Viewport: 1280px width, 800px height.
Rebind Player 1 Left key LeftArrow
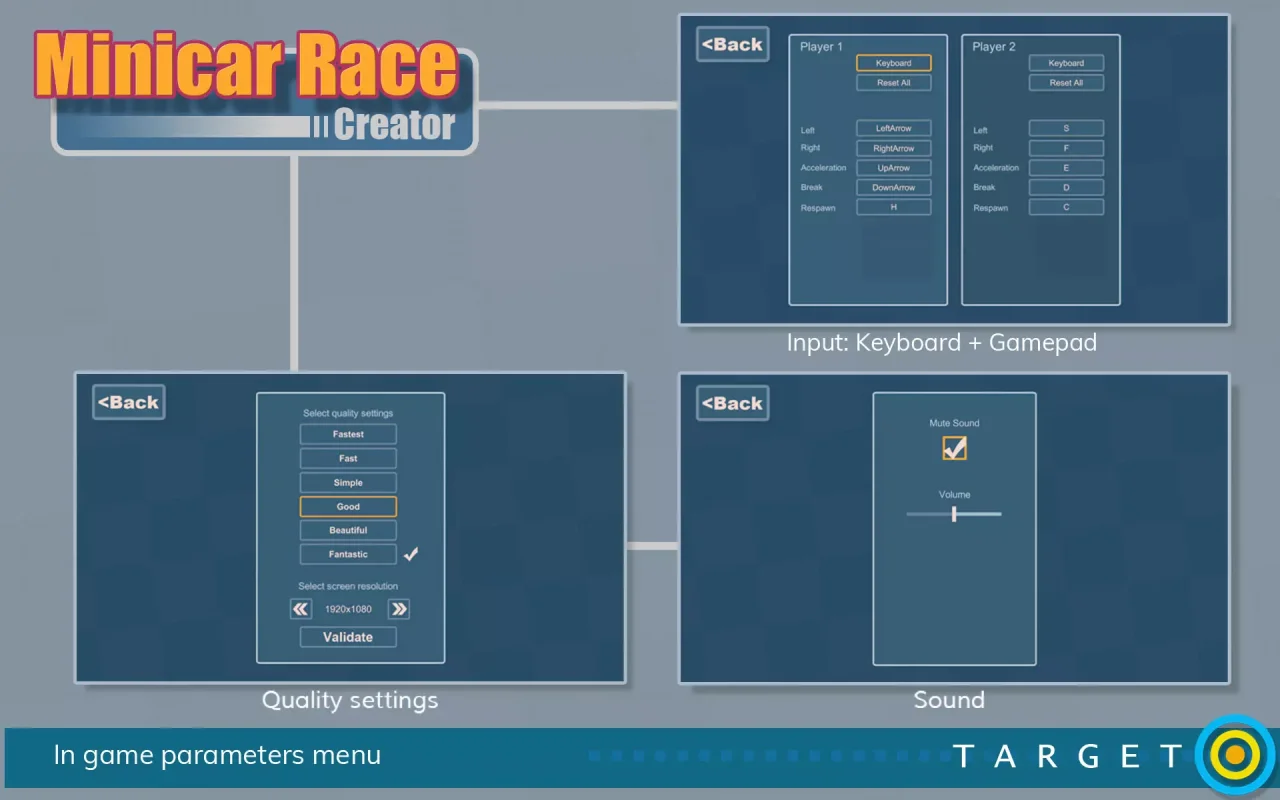[x=893, y=128]
